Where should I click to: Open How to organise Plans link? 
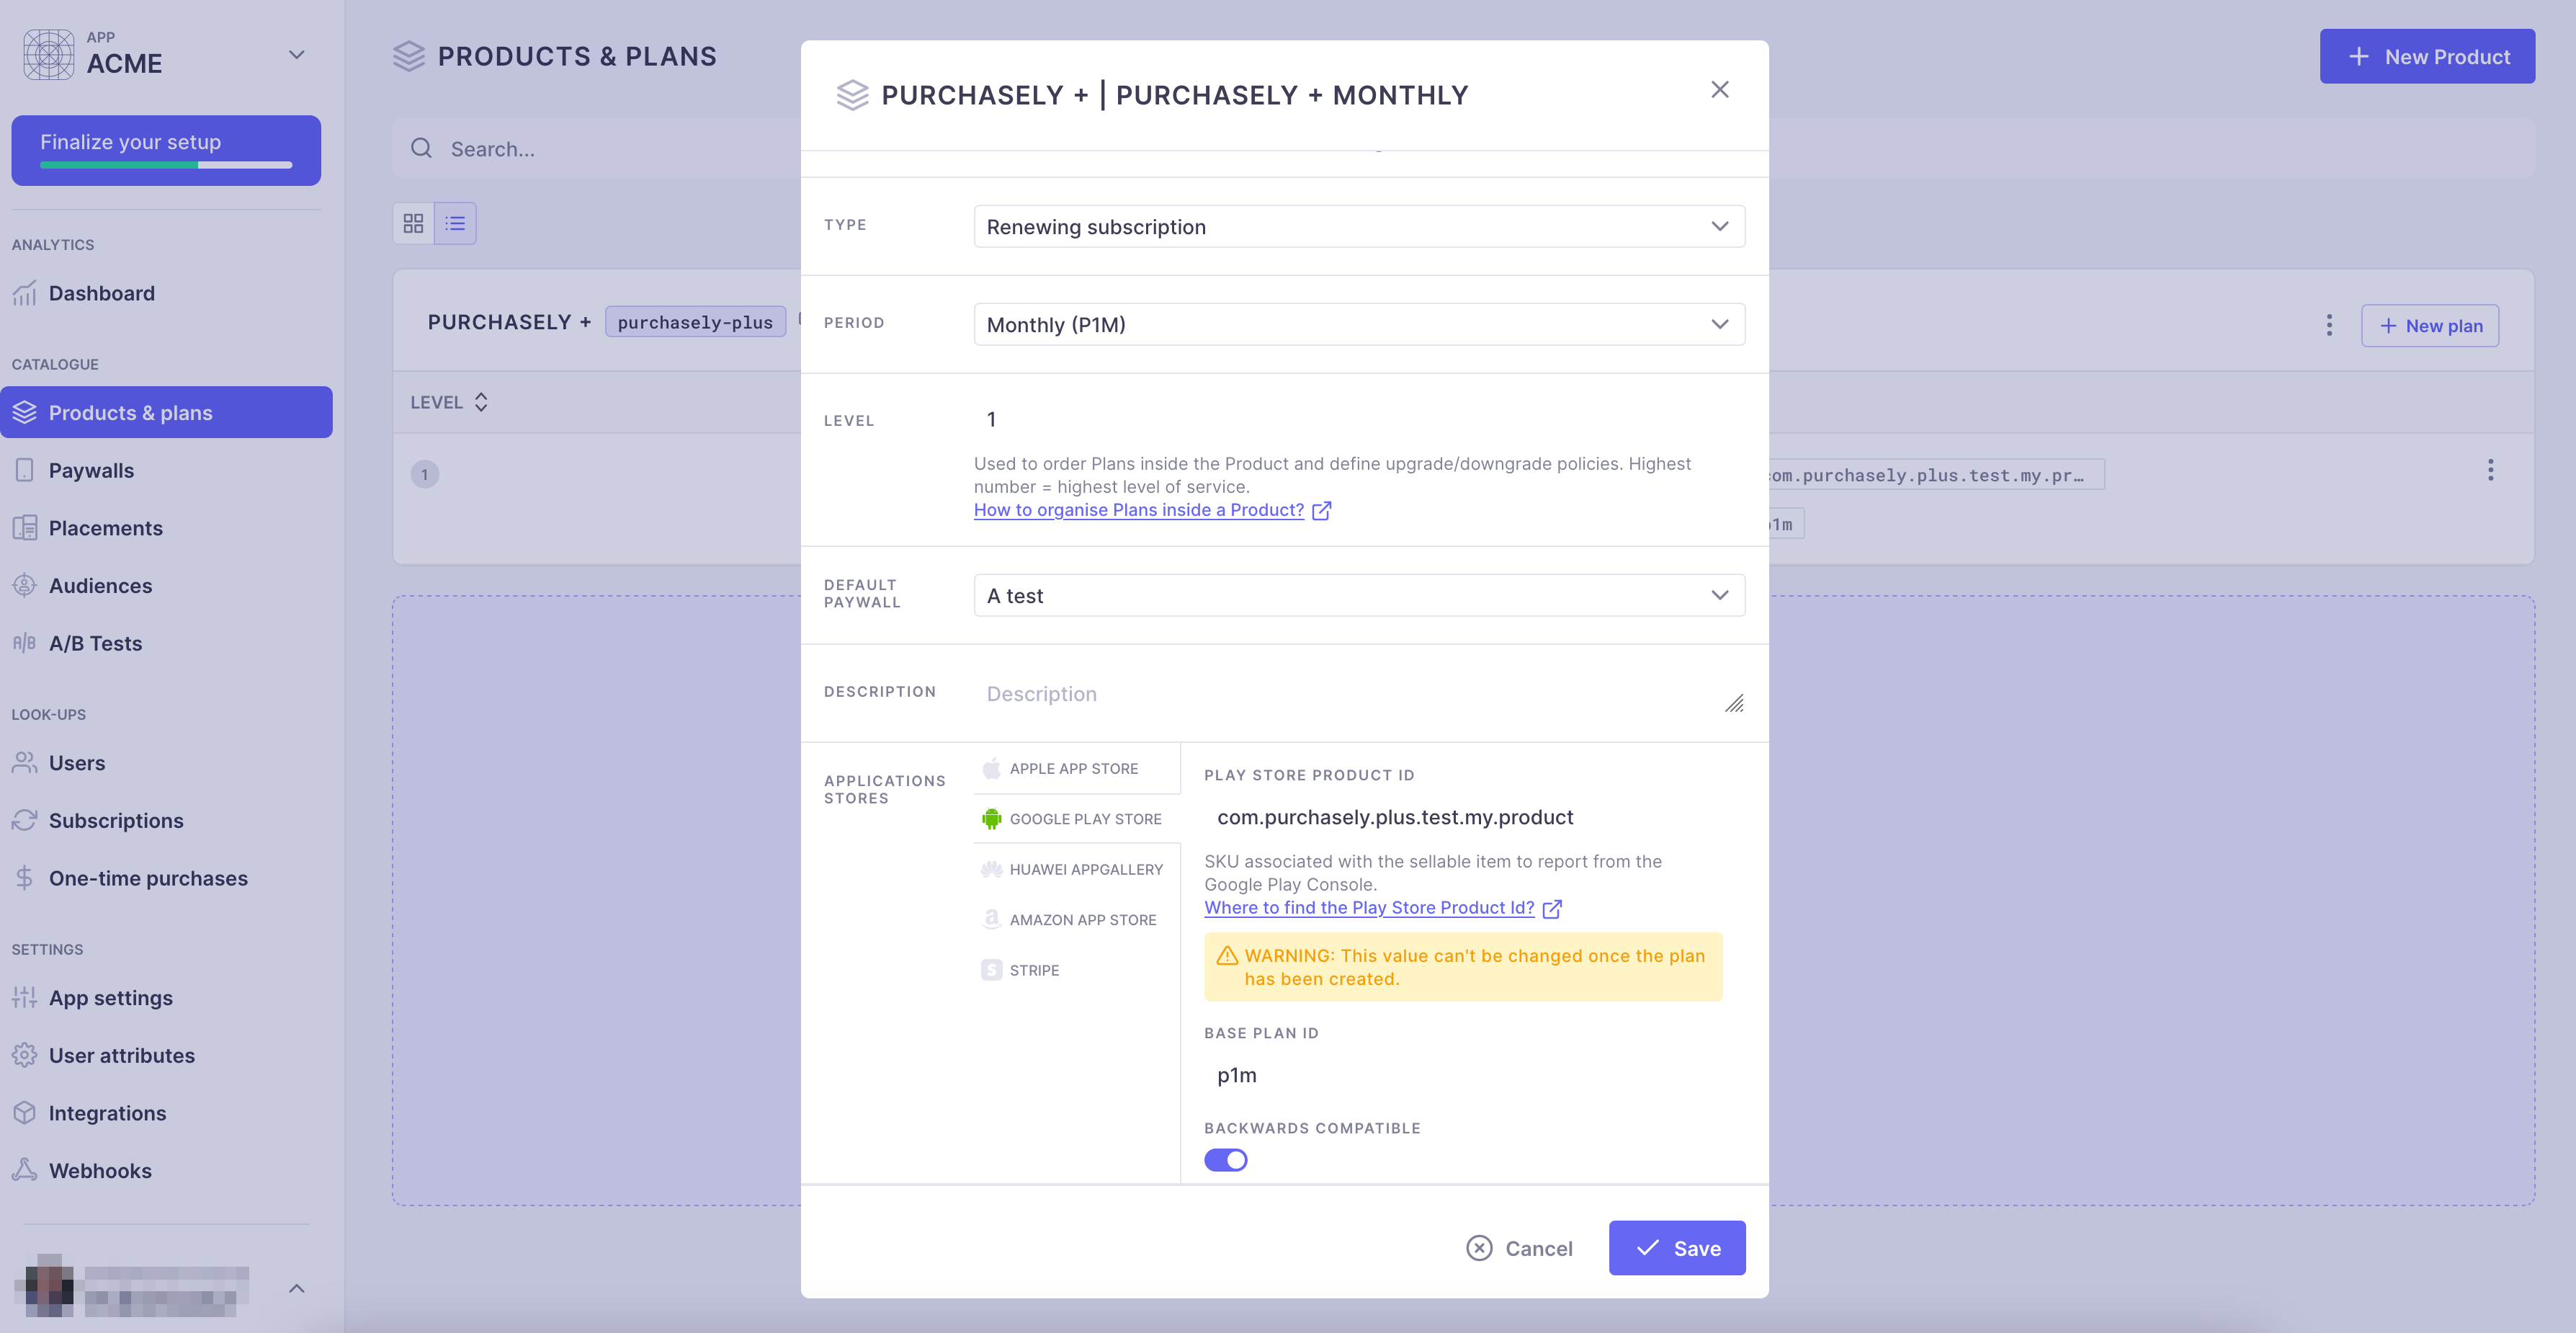[1138, 510]
